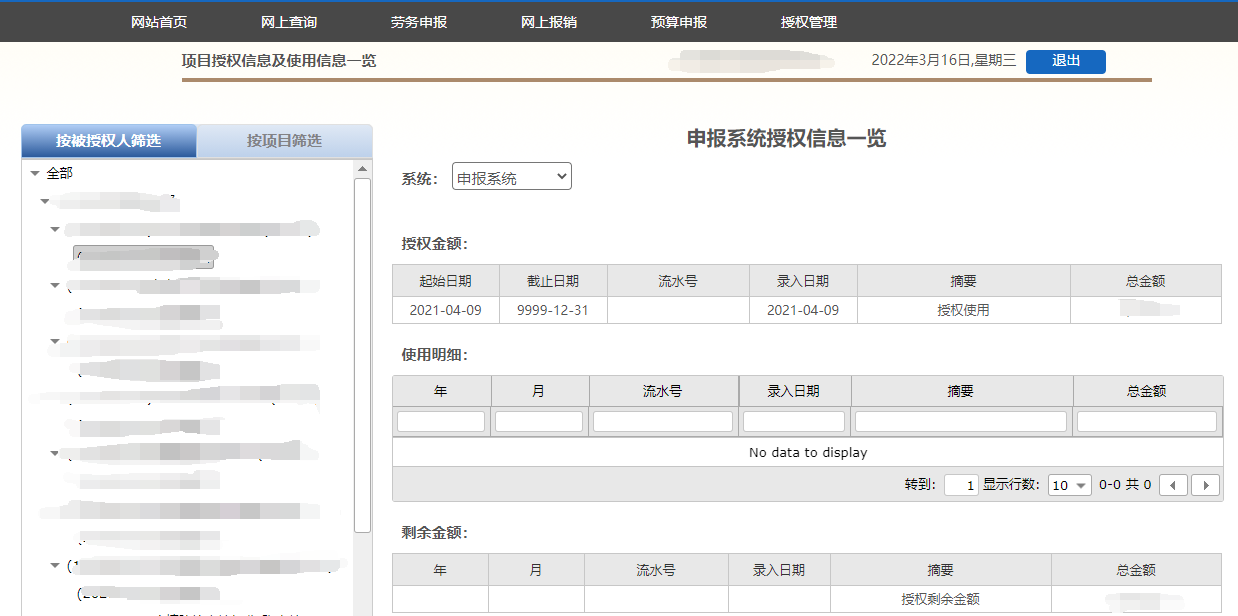Open the 网站首页 menu item
The width and height of the screenshot is (1238, 616).
pyautogui.click(x=159, y=22)
